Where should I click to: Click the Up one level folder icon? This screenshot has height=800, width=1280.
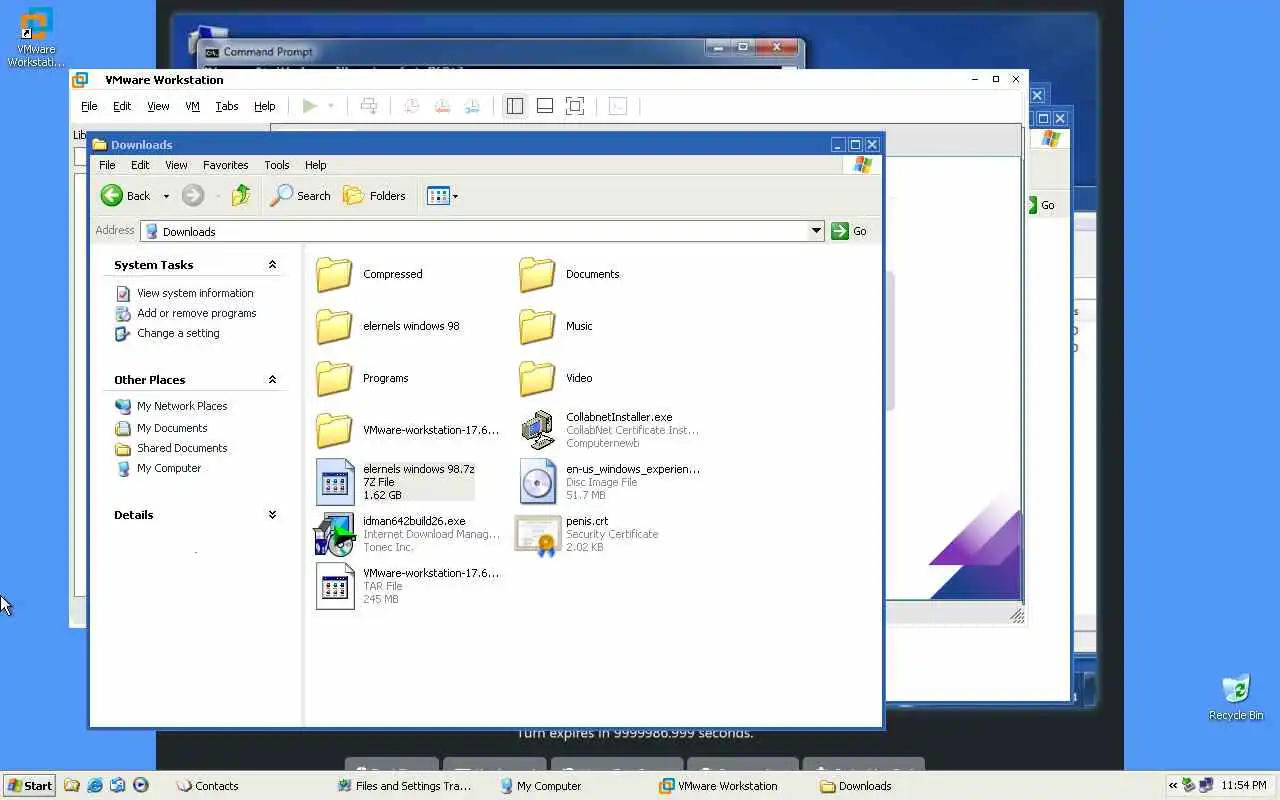click(x=241, y=196)
